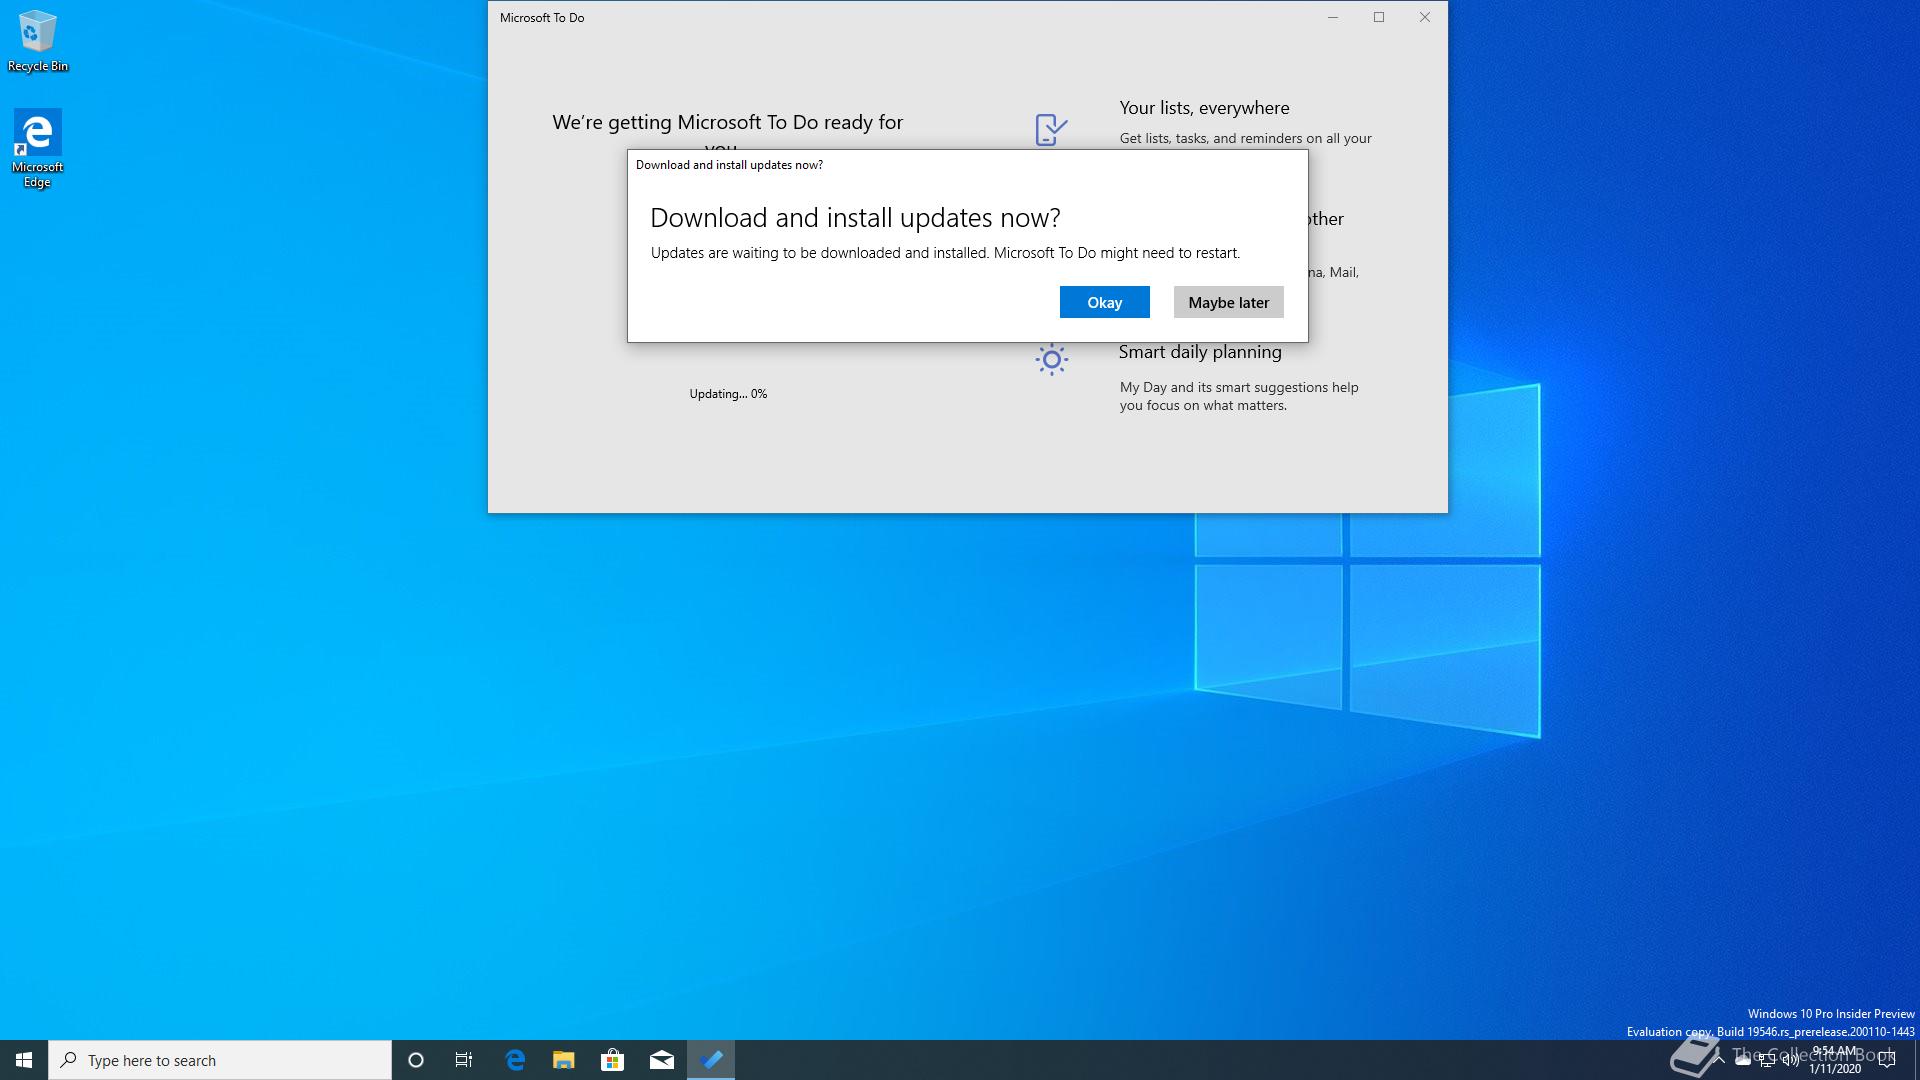Open File Explorer from the taskbar

click(564, 1060)
